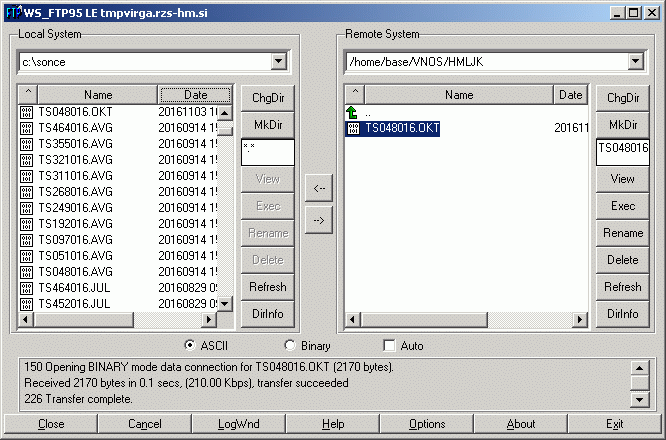Click the local TS464016.AVG file icon
Viewport: 666px width, 440px height.
(x=26, y=128)
